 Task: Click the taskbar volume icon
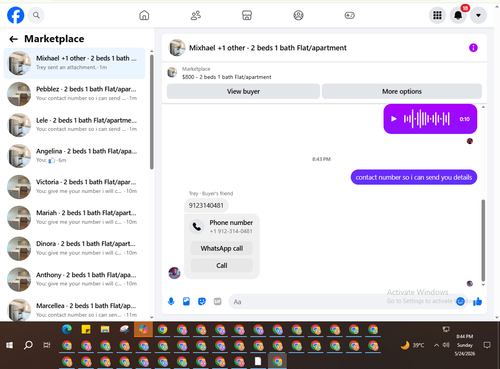coord(446,345)
